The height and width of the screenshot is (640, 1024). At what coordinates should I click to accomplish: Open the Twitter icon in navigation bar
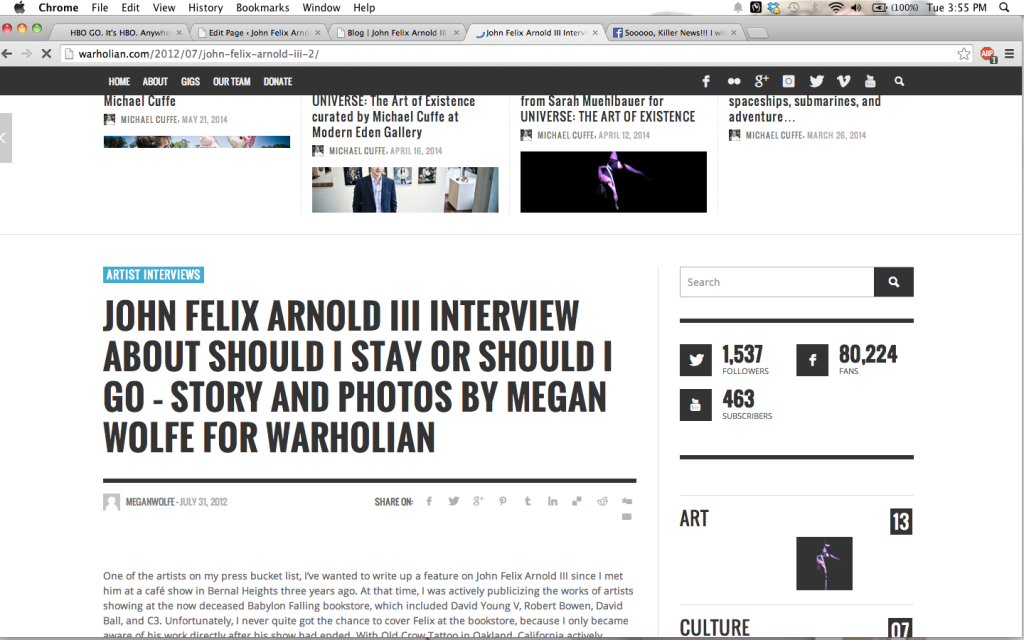pyautogui.click(x=816, y=82)
